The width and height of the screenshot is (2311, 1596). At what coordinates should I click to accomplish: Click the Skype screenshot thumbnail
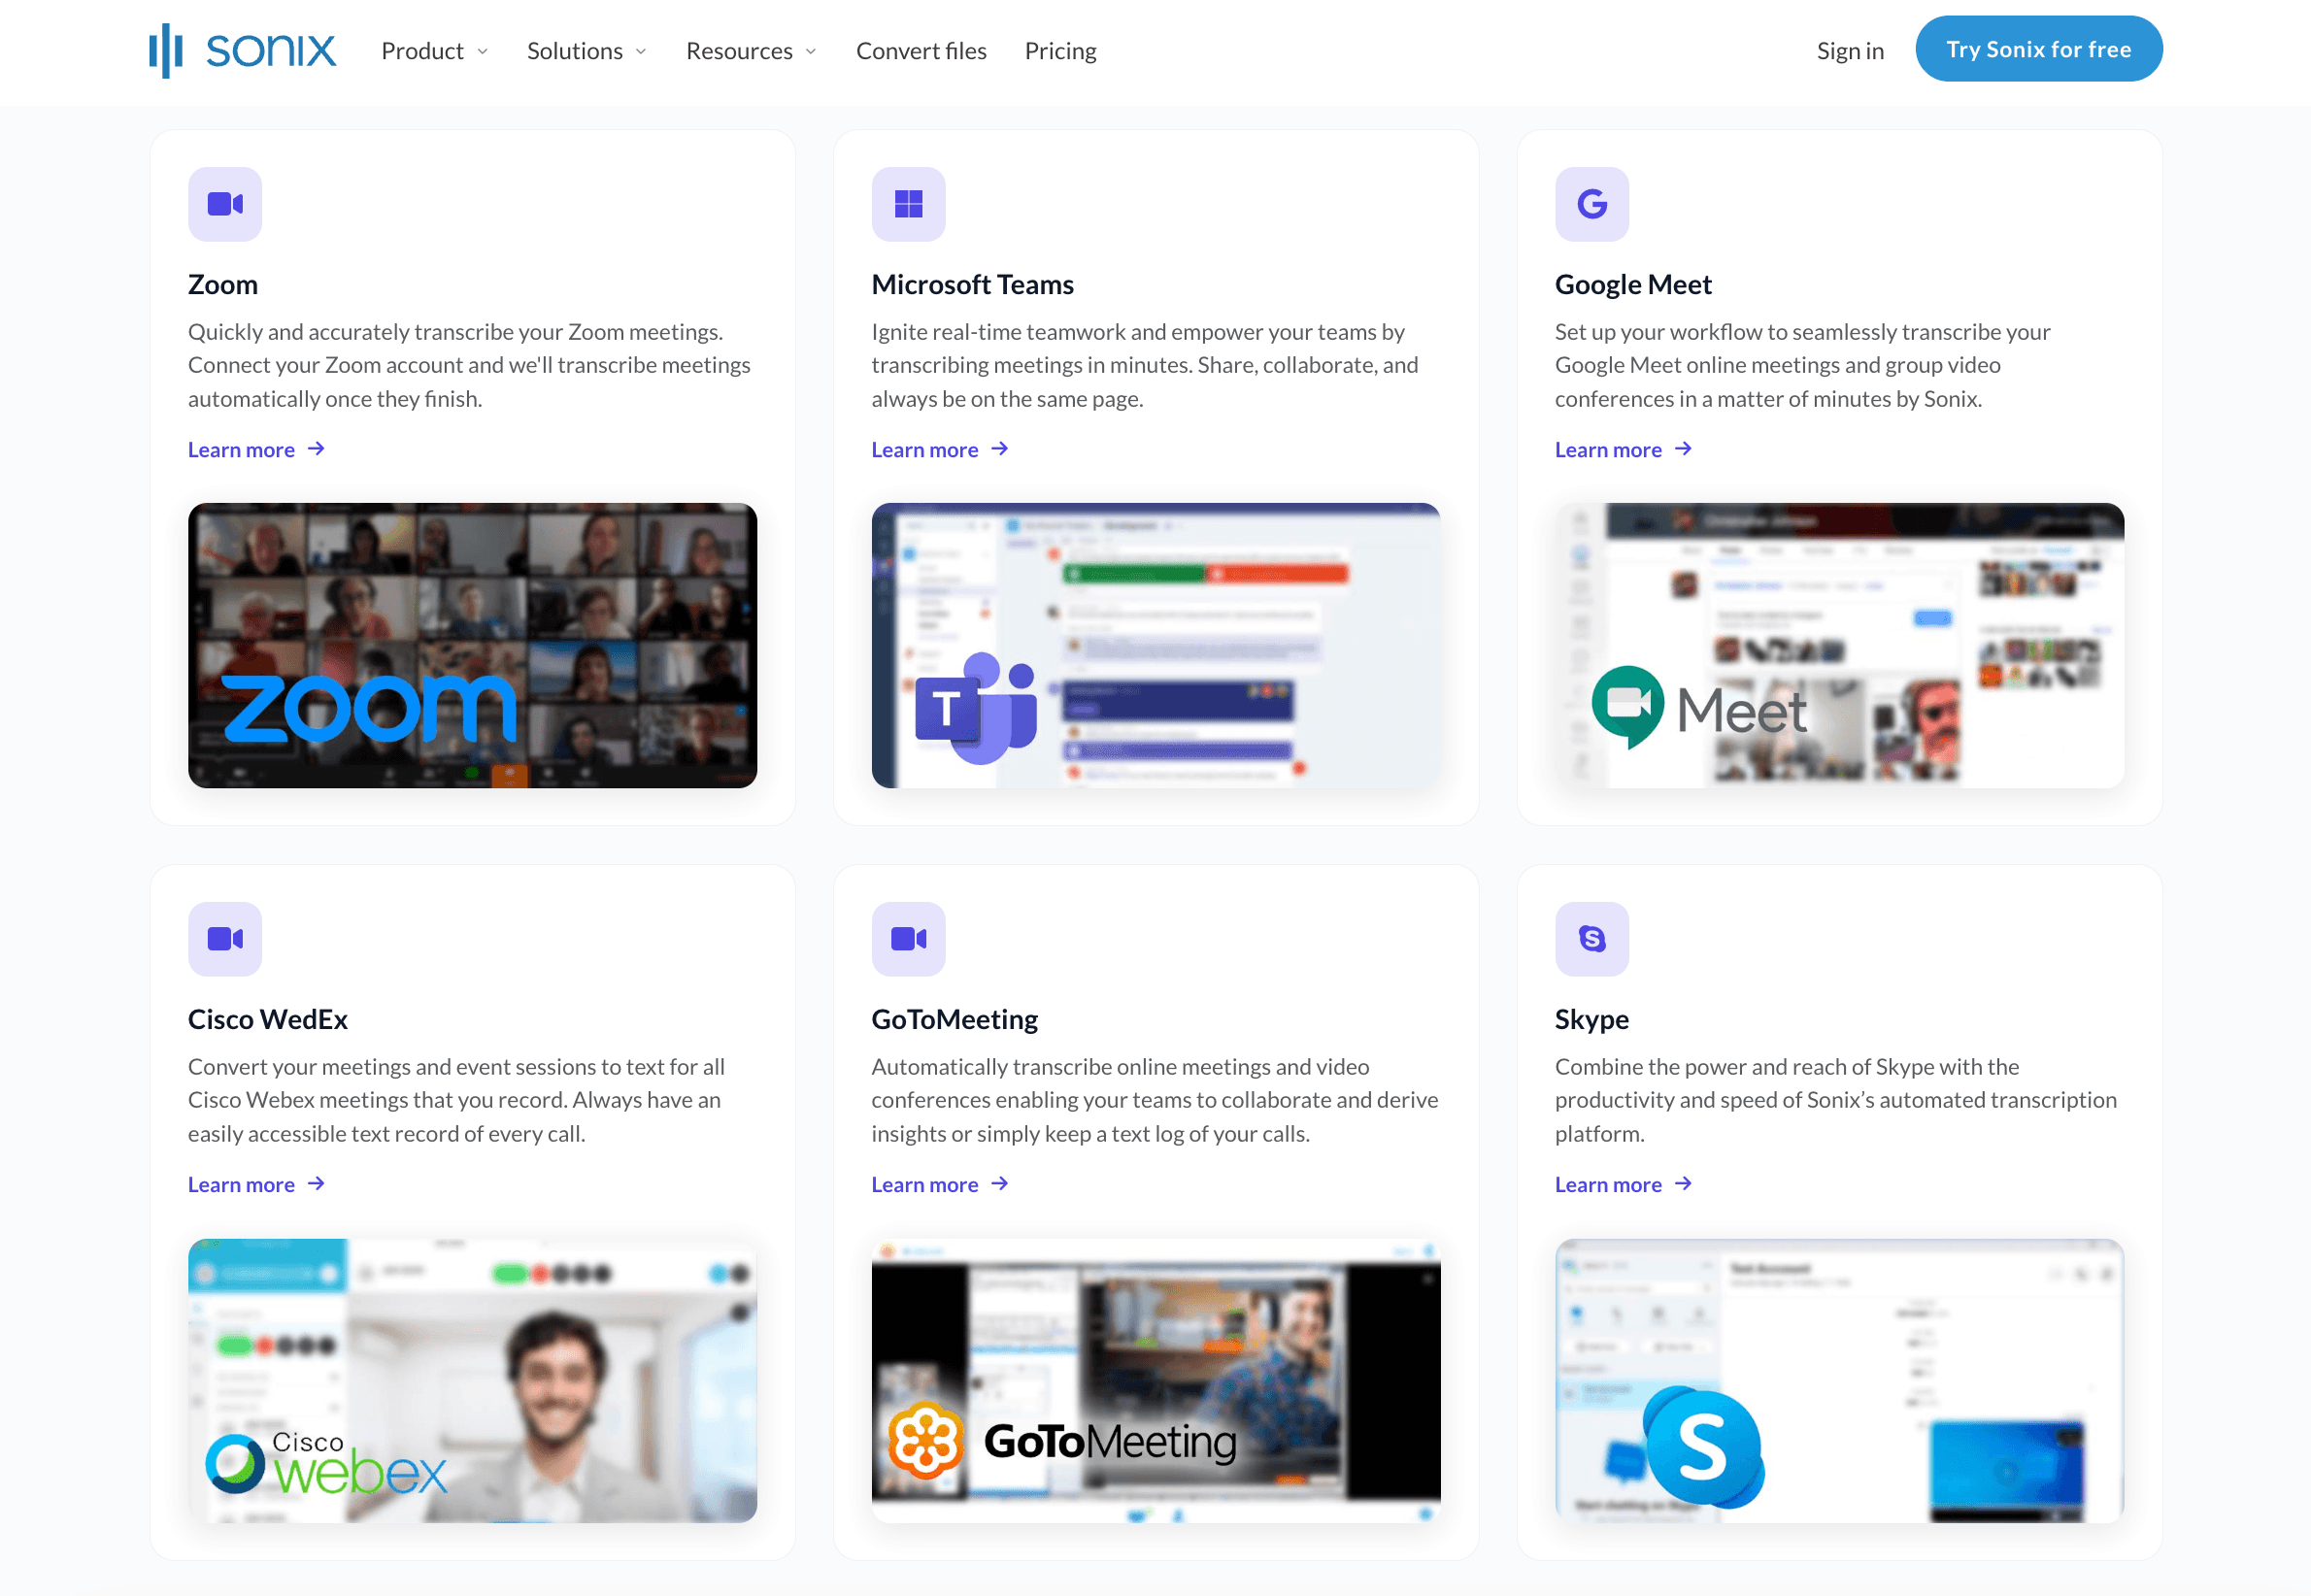tap(1839, 1381)
